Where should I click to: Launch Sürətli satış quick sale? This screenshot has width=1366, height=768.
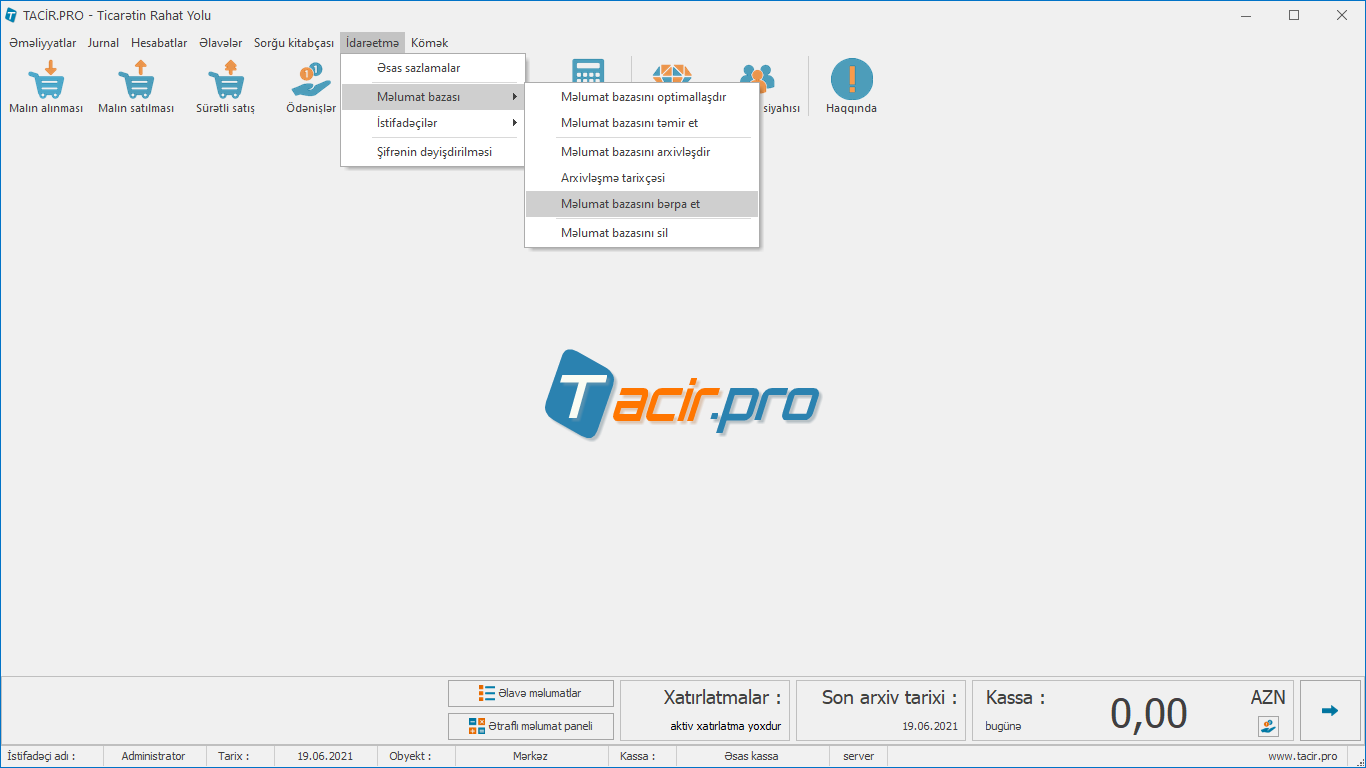[x=226, y=80]
